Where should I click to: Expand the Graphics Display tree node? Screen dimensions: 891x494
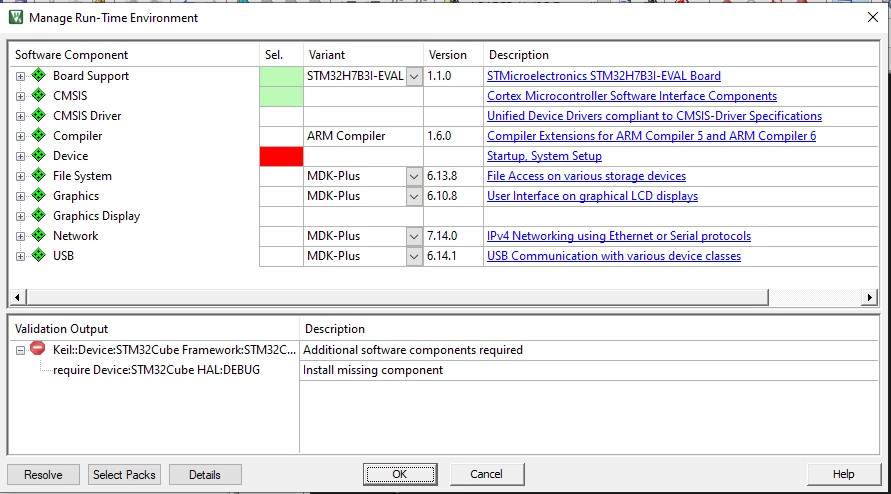[x=20, y=216]
